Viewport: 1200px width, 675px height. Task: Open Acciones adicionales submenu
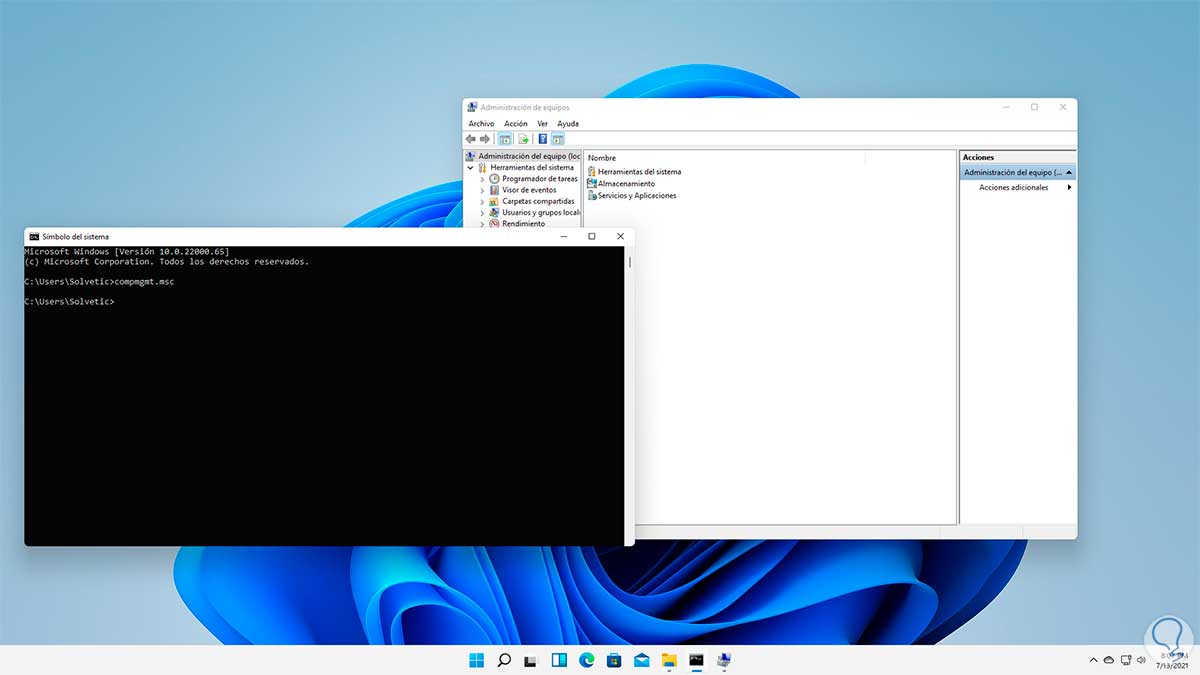(1014, 188)
